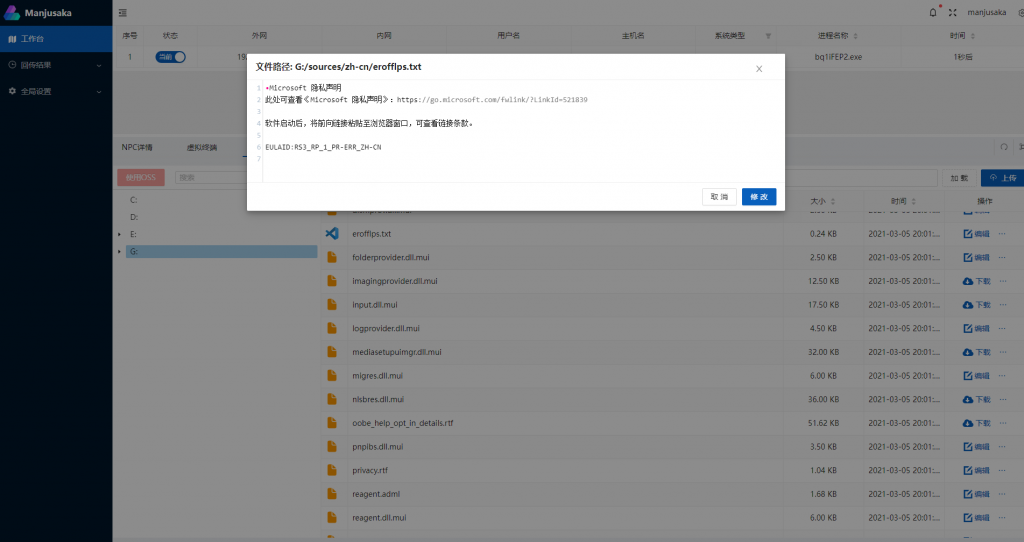Image resolution: width=1024 pixels, height=542 pixels.
Task: Click file icon of input.dll.mui
Action: coord(332,304)
